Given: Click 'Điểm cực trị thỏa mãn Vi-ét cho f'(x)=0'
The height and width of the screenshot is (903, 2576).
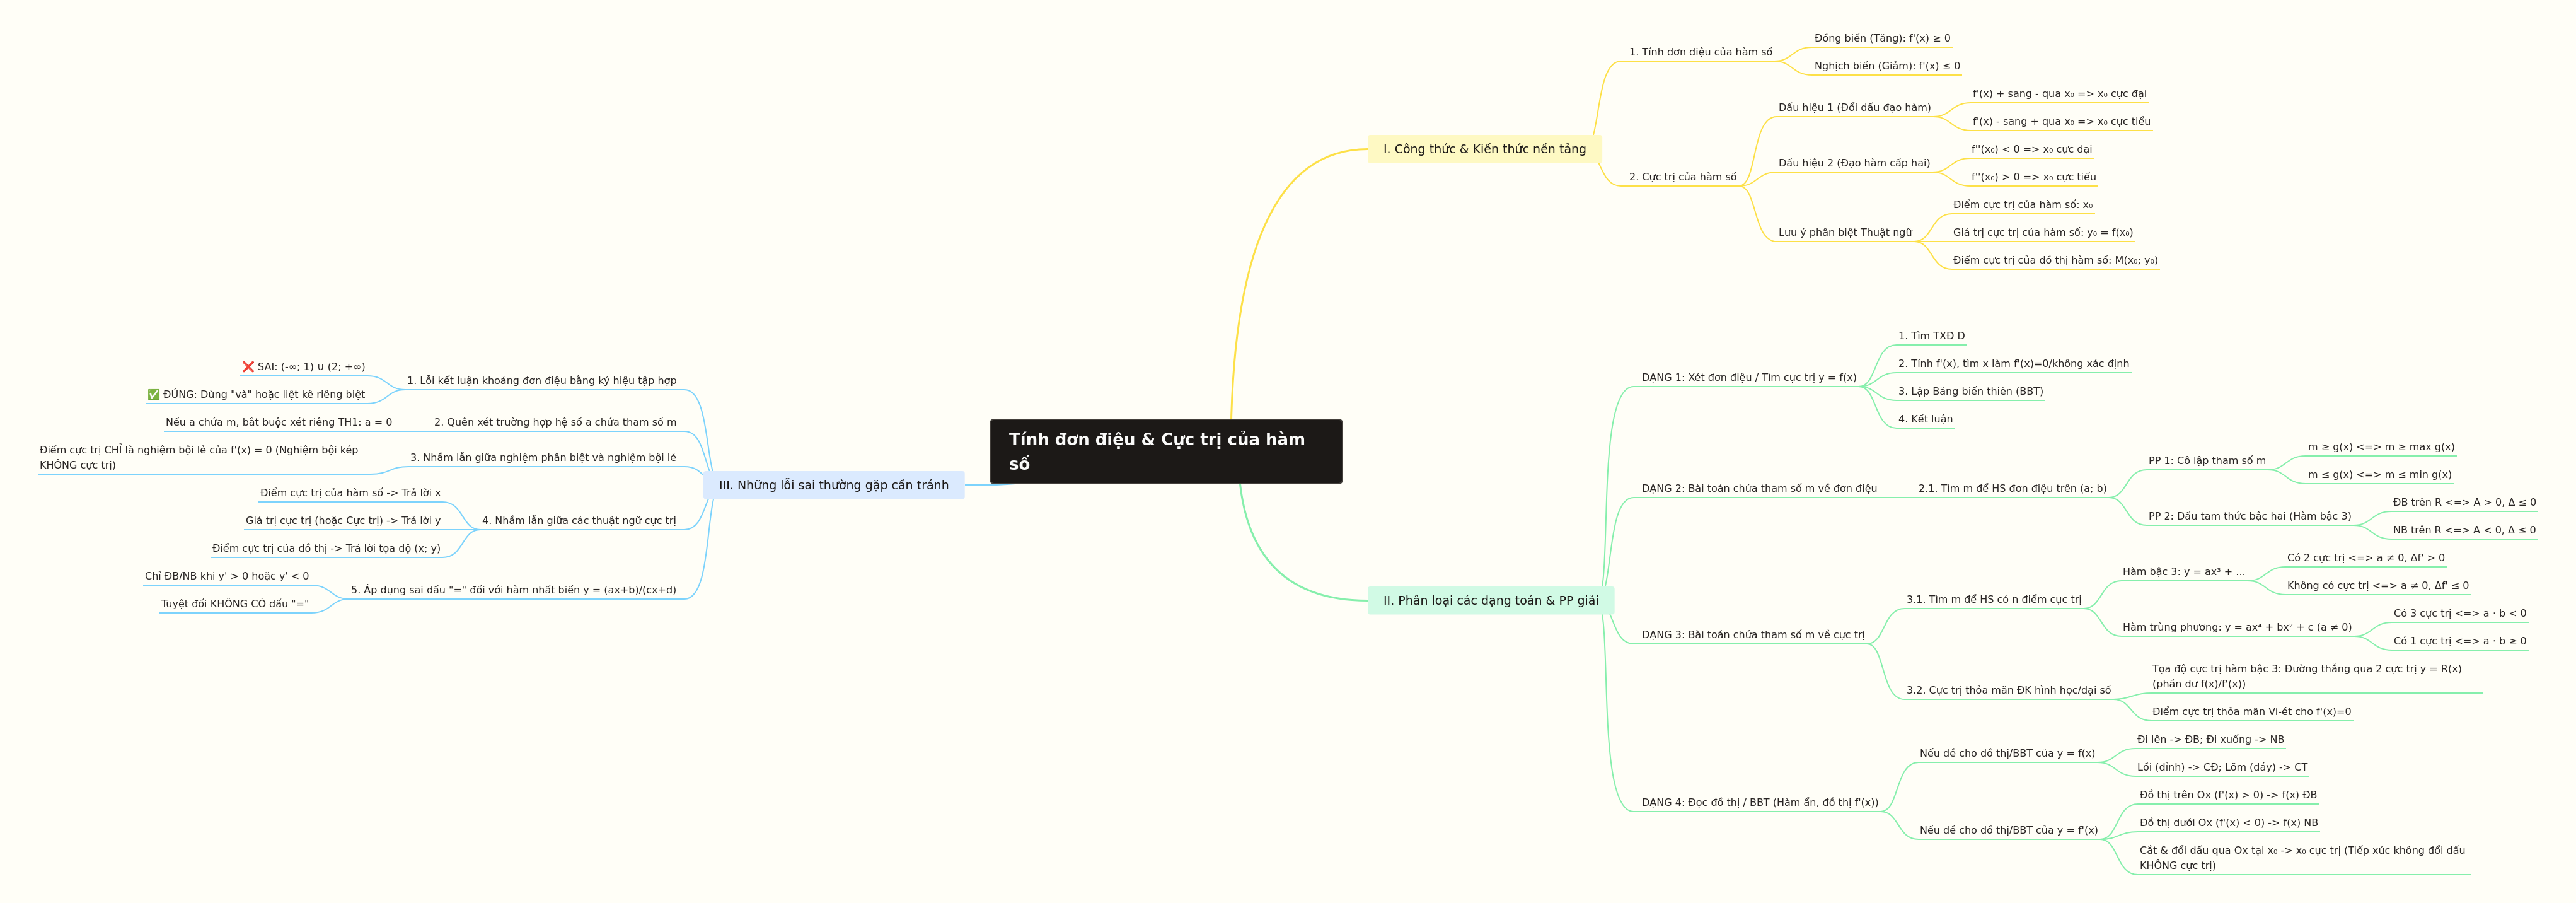Looking at the screenshot, I should pyautogui.click(x=2251, y=712).
